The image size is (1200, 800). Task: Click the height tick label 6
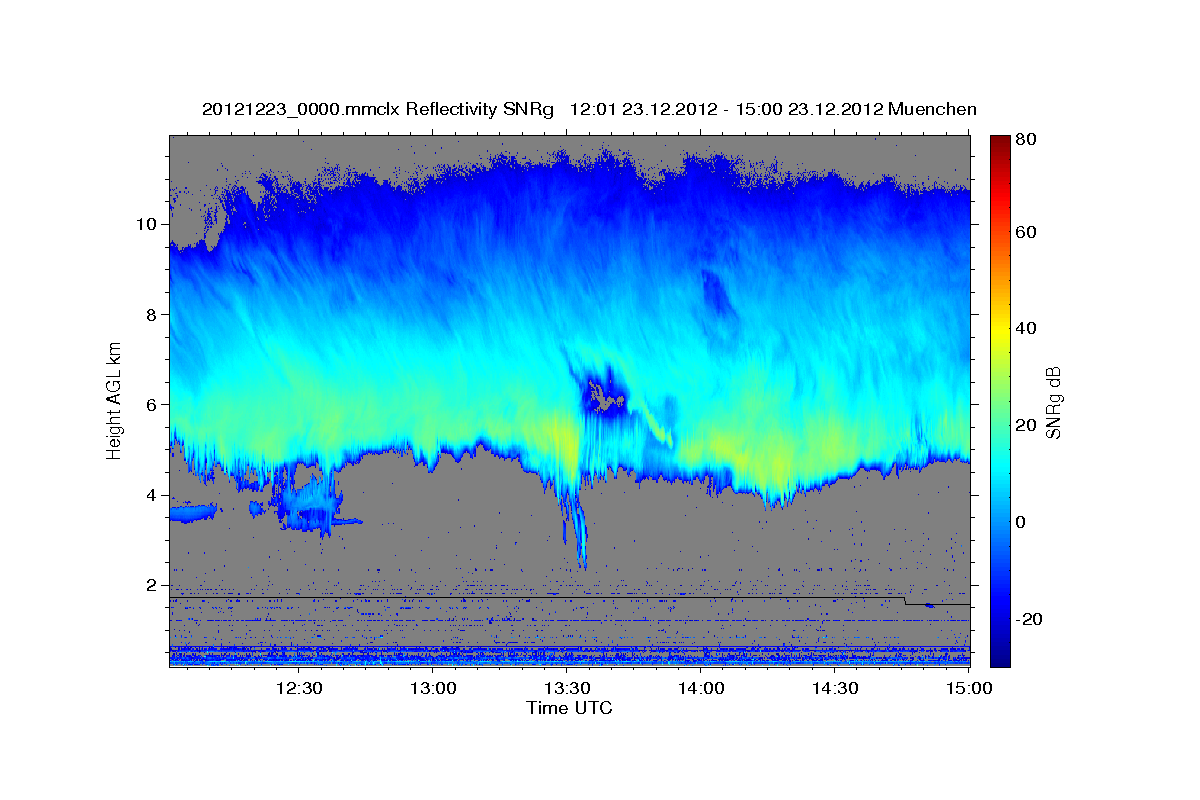pyautogui.click(x=153, y=404)
